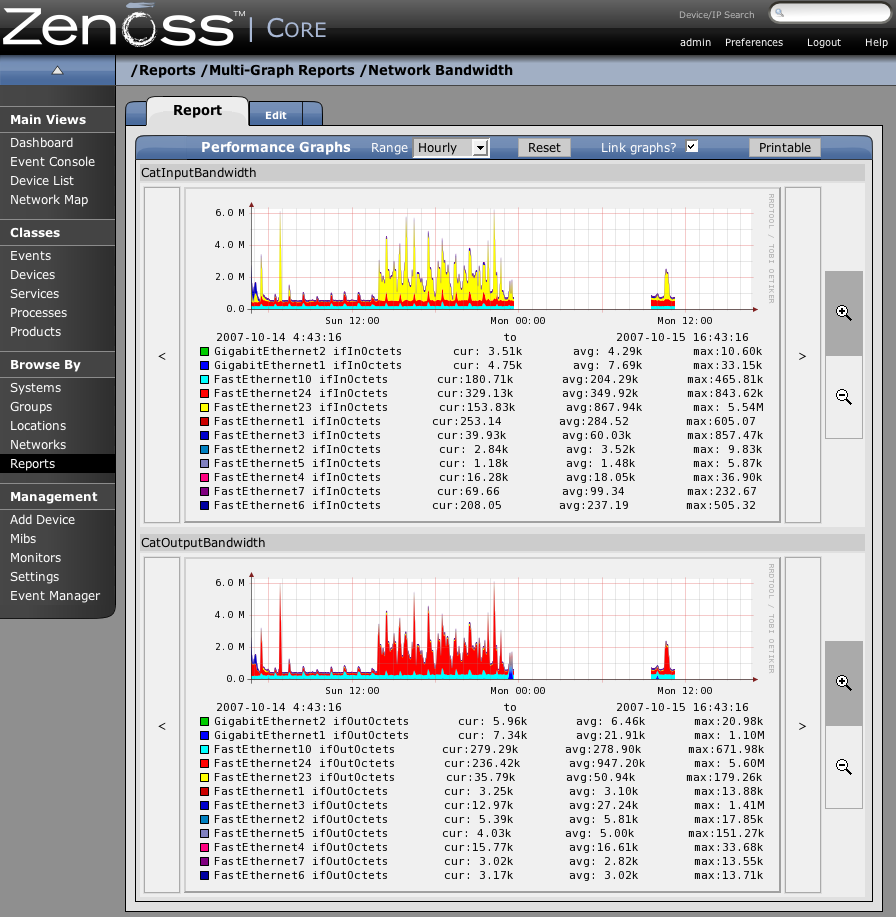
Task: Click the Management sidebar header
Action: point(53,497)
